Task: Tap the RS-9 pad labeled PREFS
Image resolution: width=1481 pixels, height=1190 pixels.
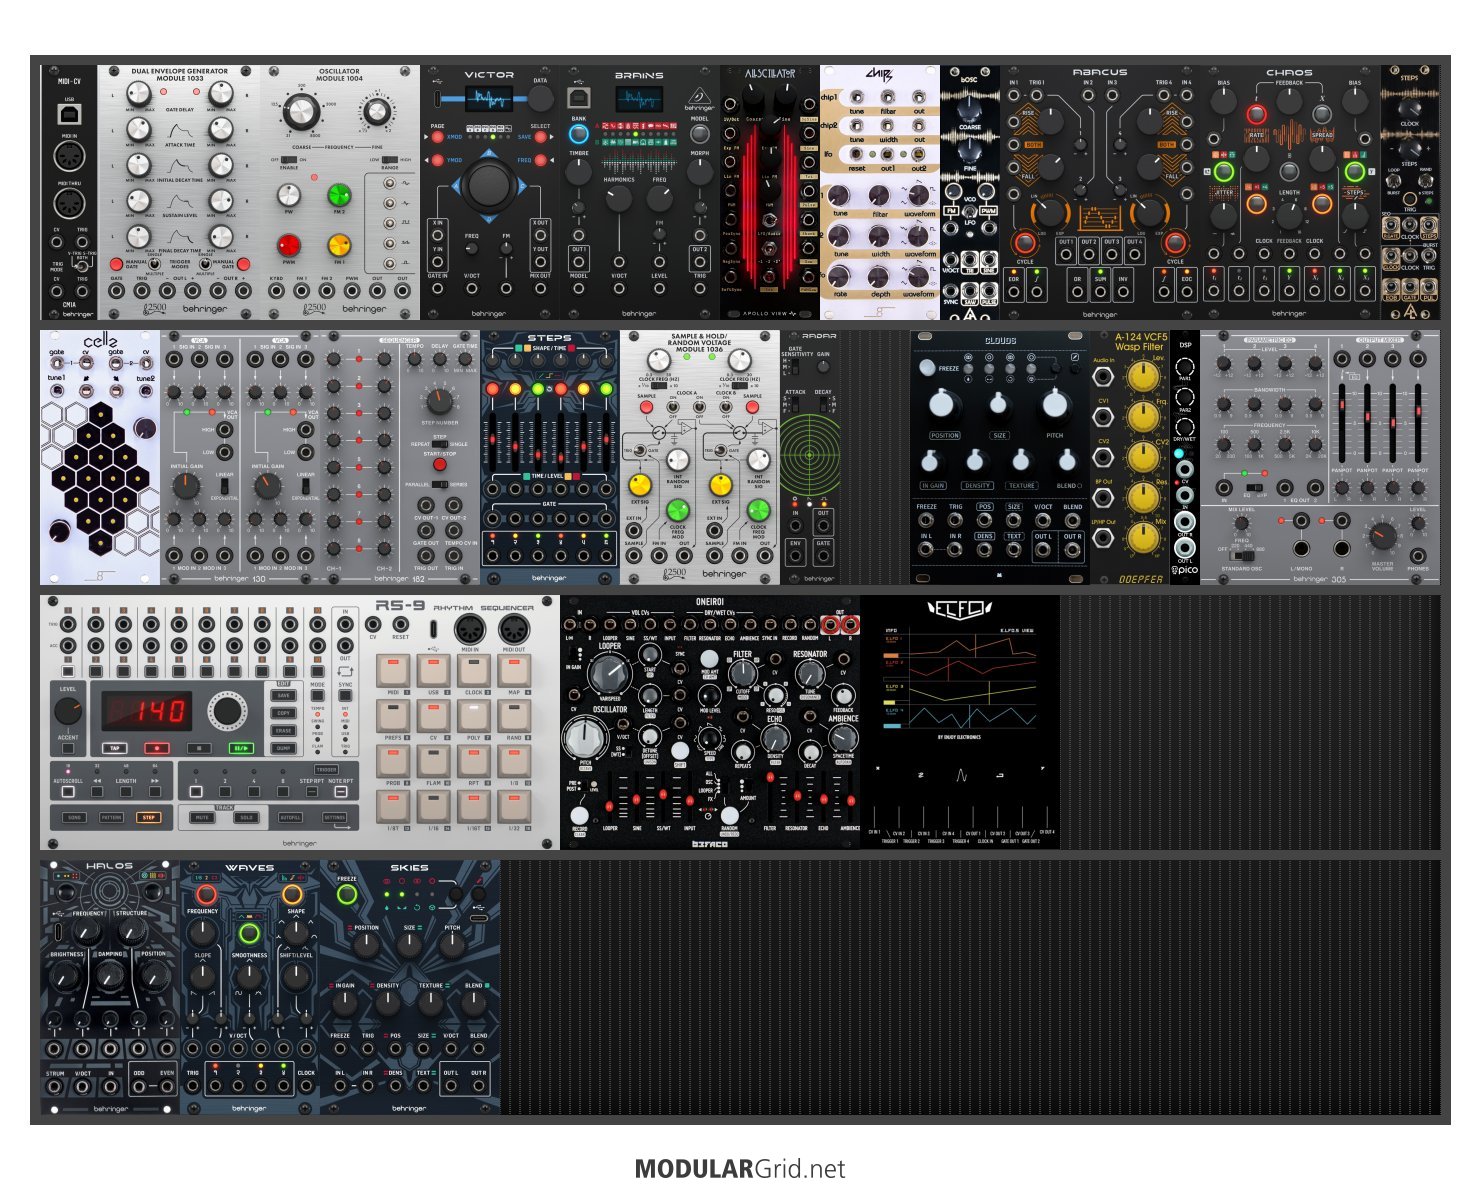Action: [393, 715]
